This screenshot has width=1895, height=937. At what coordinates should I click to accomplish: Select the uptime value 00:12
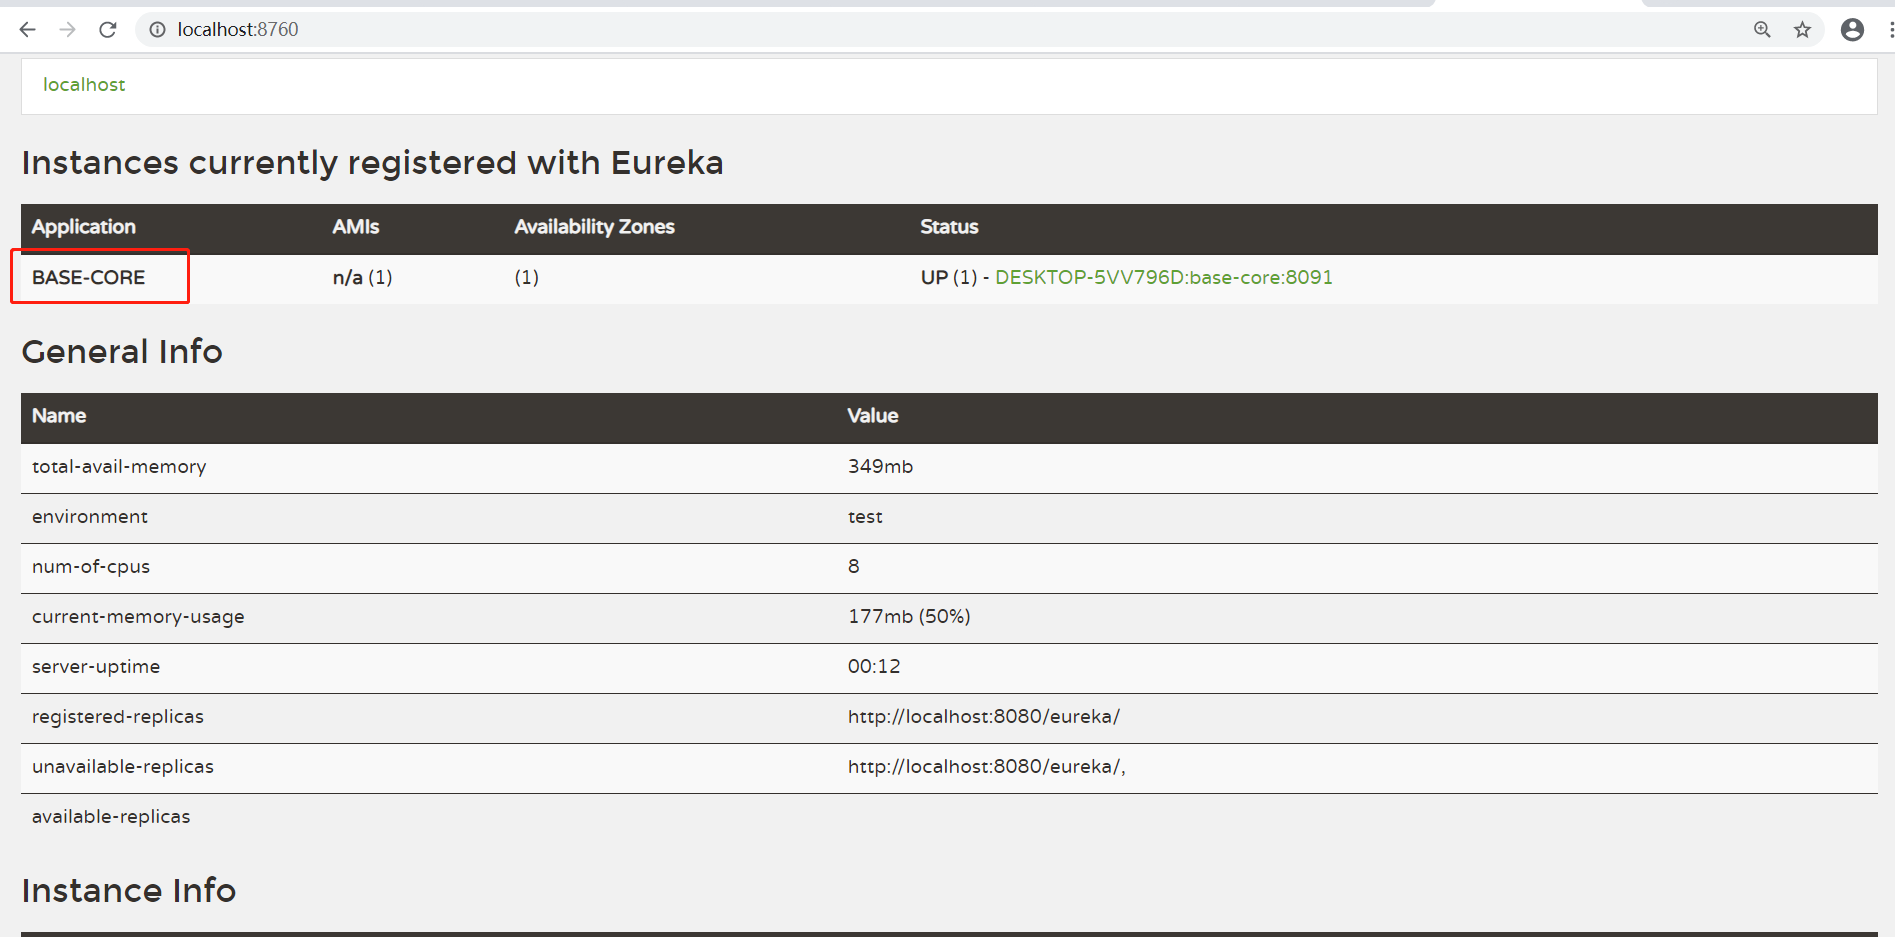874,667
